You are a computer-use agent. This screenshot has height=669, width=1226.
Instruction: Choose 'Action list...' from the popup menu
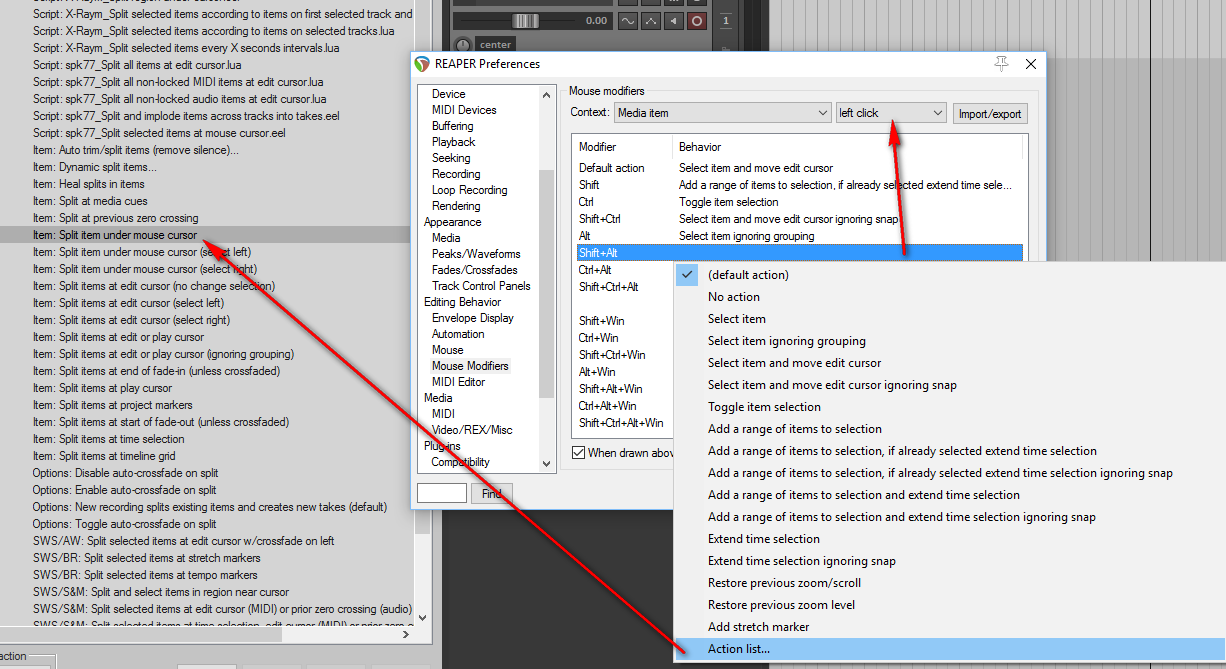[x=950, y=649]
